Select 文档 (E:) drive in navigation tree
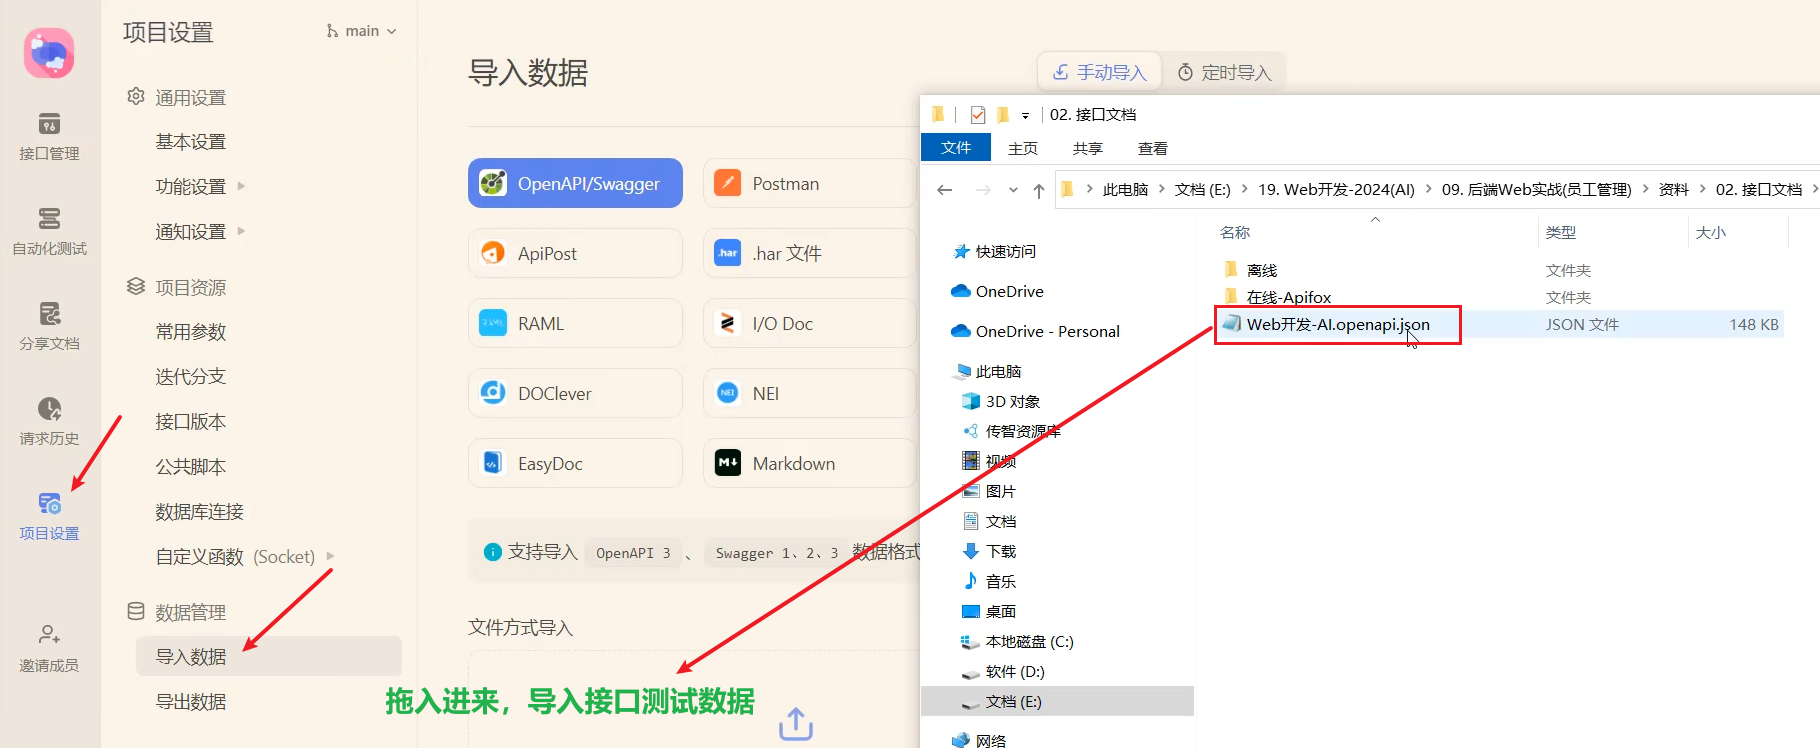This screenshot has width=1820, height=748. click(1013, 702)
